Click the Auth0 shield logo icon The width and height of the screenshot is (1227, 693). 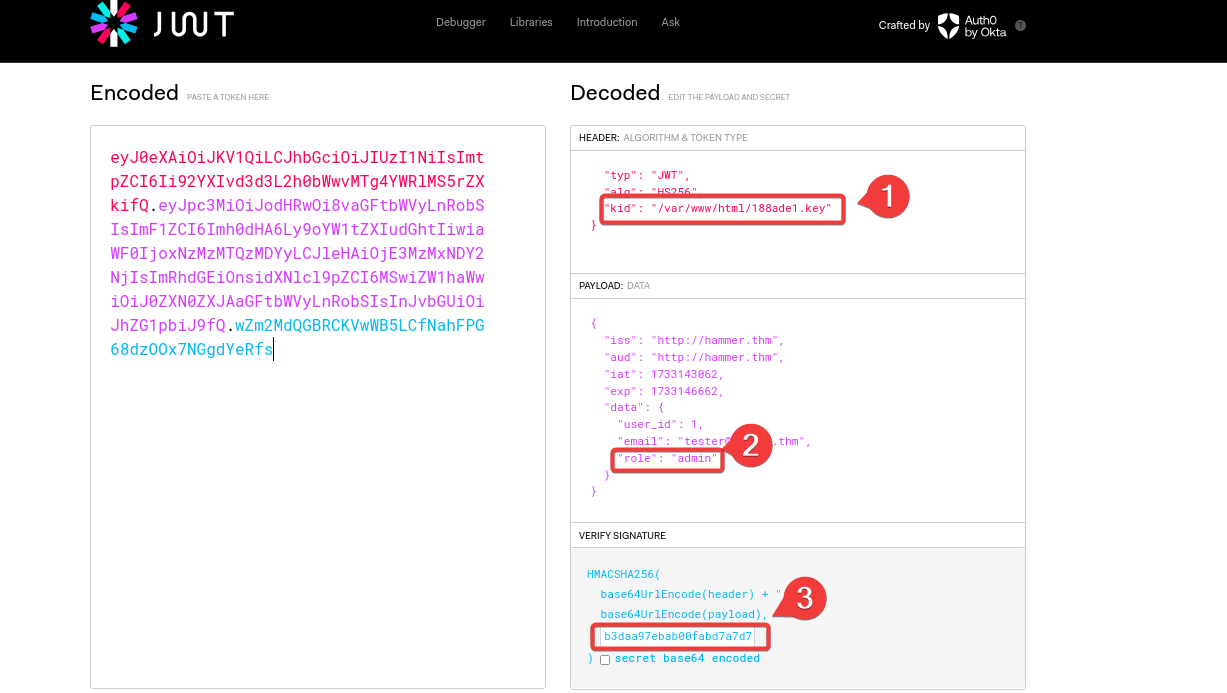948,26
